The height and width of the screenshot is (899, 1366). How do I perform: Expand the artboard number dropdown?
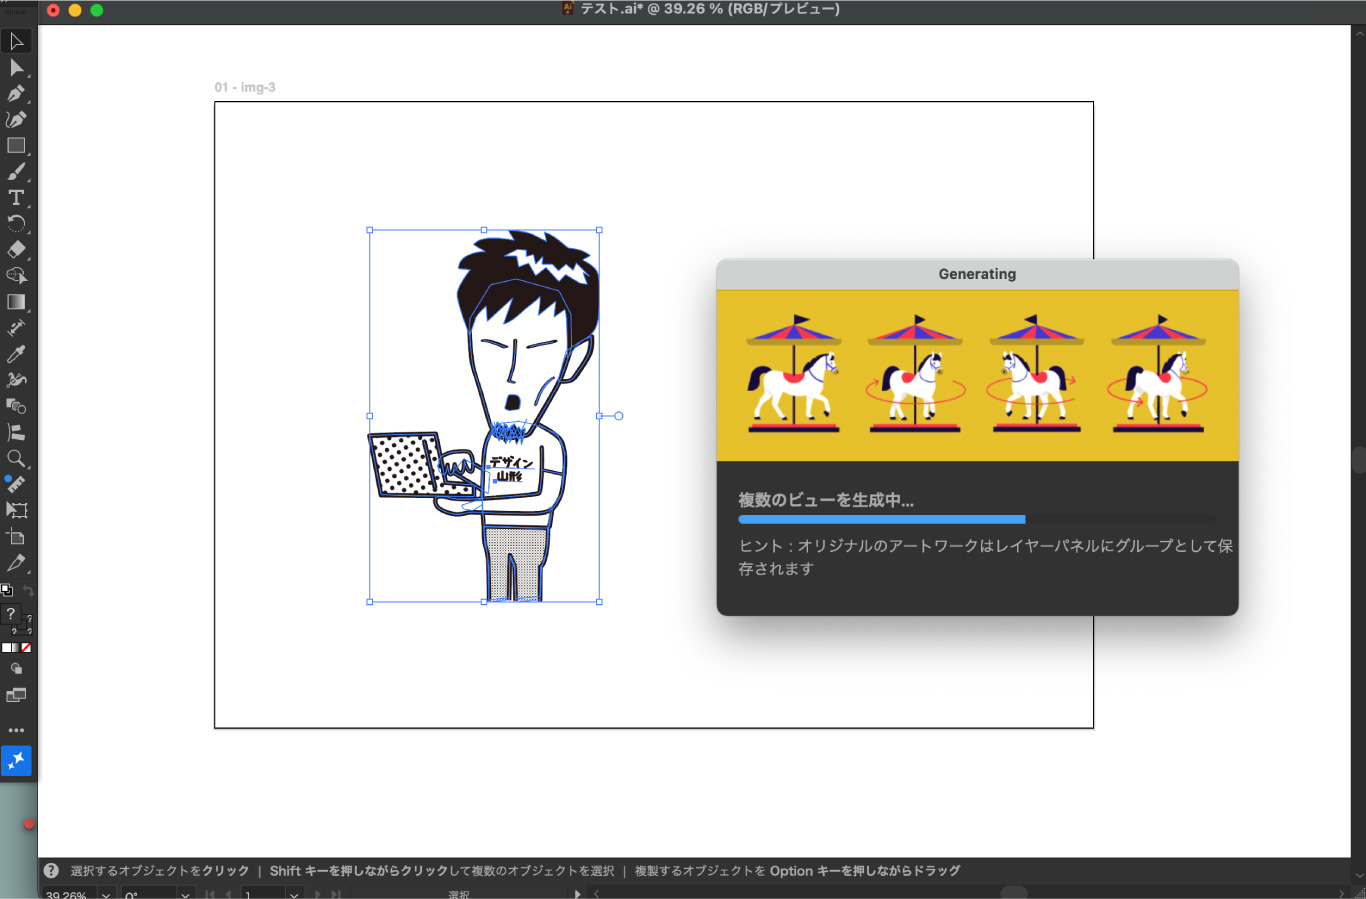tap(294, 894)
